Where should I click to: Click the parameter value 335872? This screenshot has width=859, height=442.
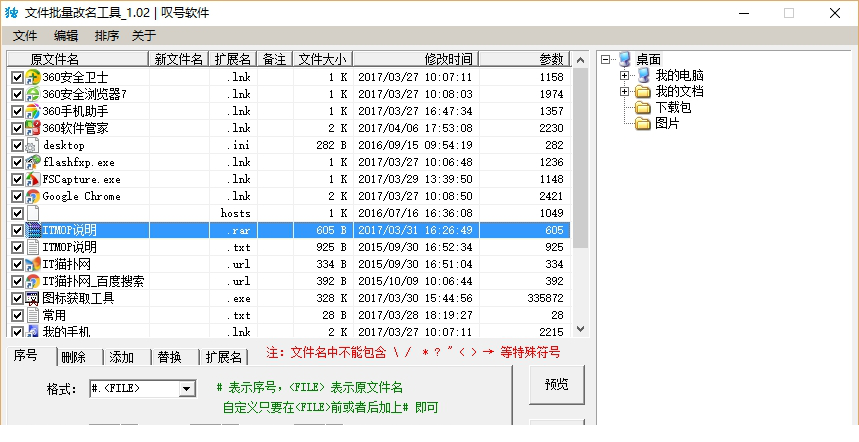545,299
